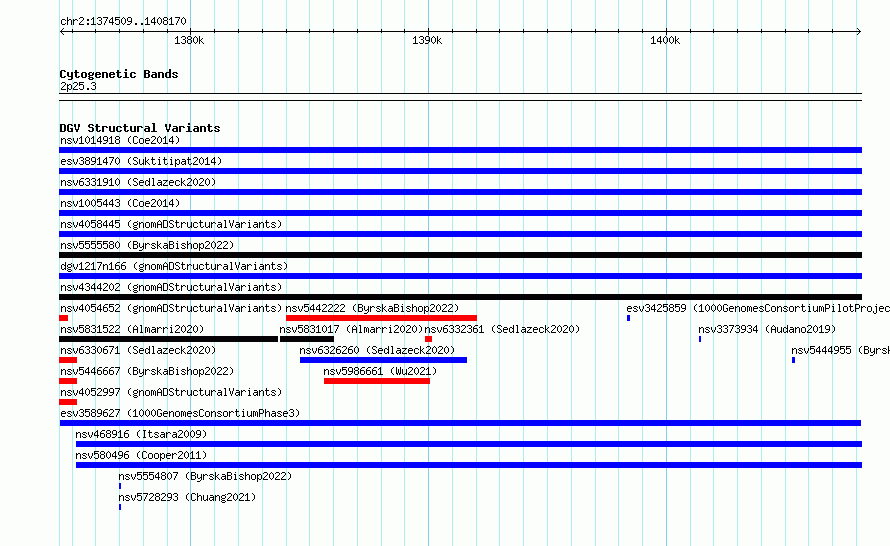Open variant nsv5831017 (Almarri2020)
The height and width of the screenshot is (546, 890).
351,329
